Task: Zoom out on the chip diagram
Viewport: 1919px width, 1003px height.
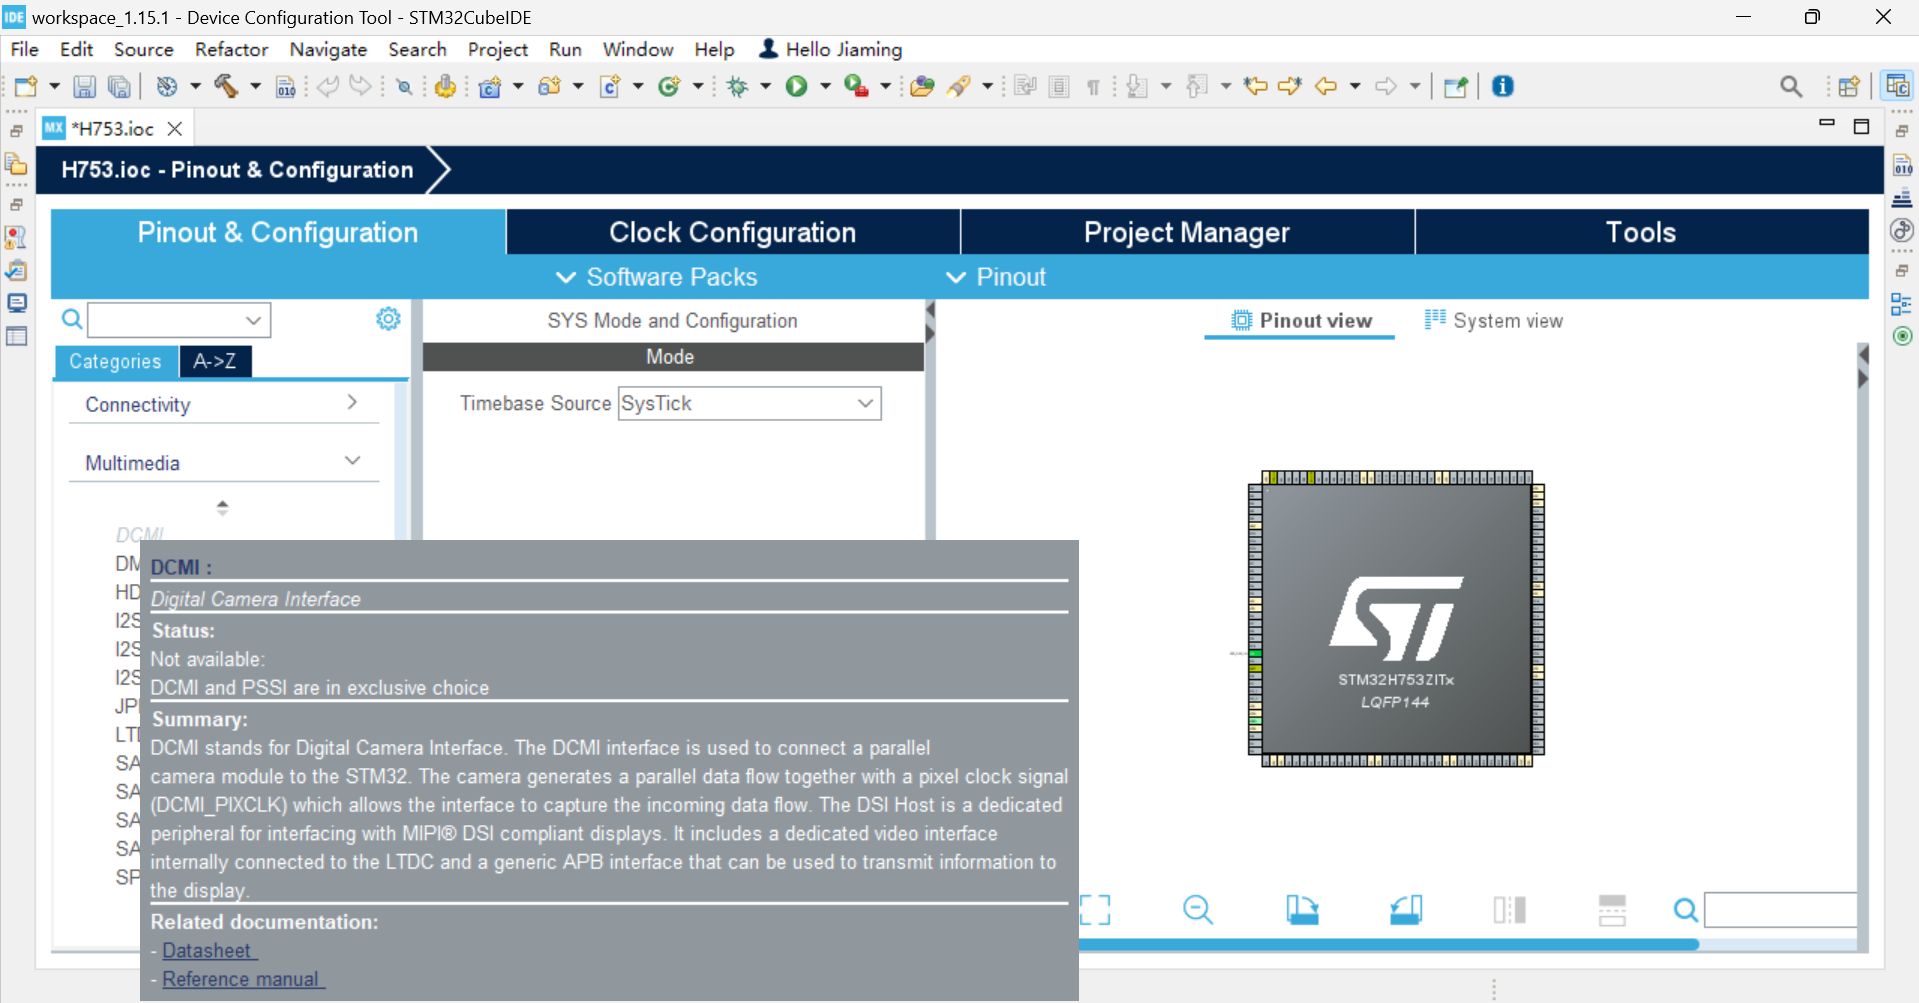Action: click(x=1197, y=910)
